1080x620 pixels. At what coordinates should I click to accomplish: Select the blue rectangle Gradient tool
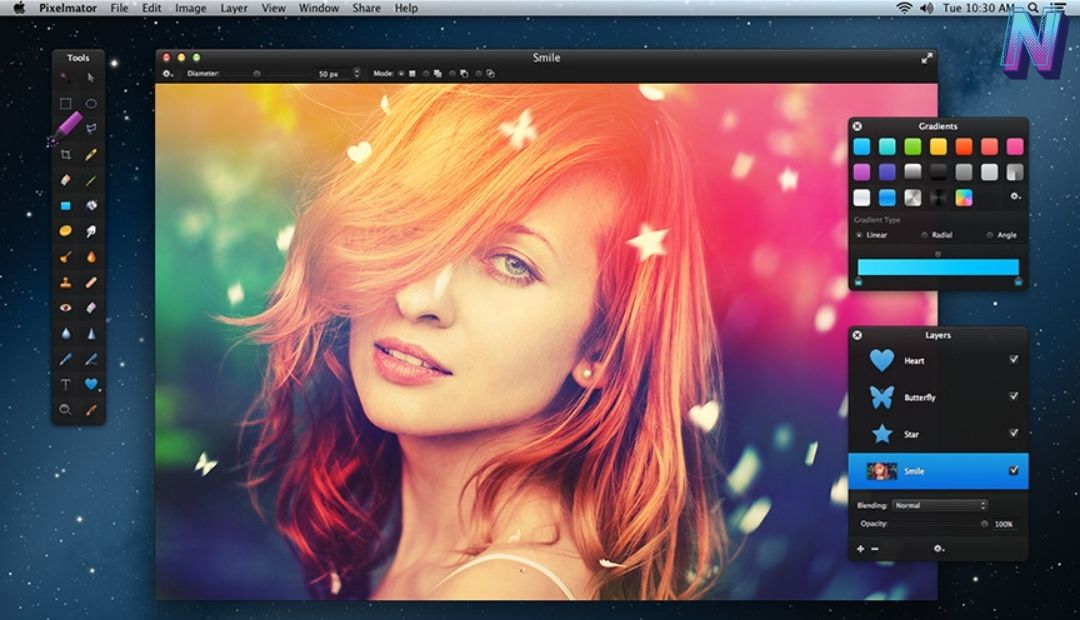click(x=65, y=205)
